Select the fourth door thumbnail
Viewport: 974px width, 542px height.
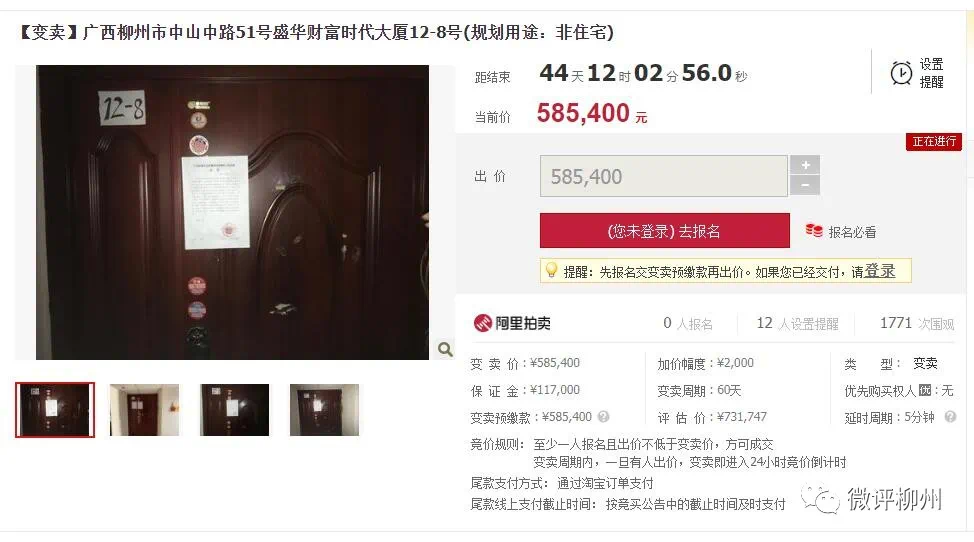coord(324,410)
